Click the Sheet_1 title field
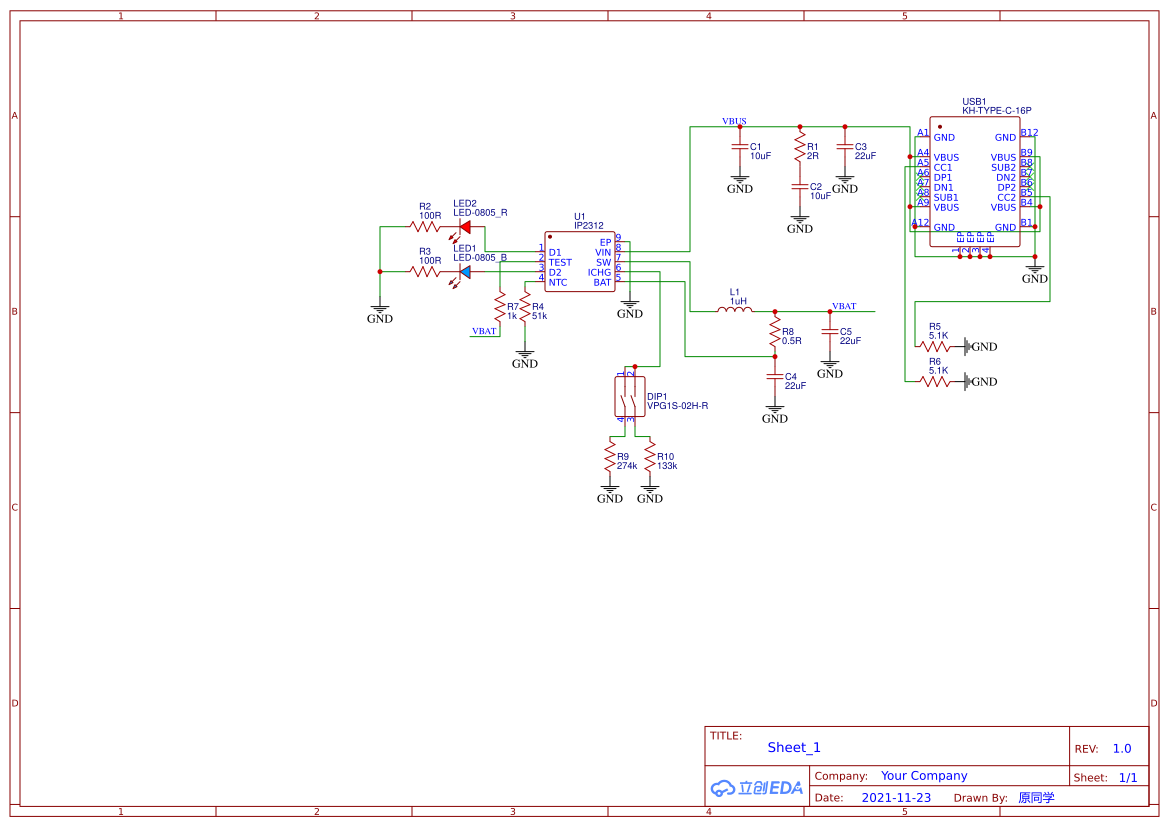The height and width of the screenshot is (827, 1169). pos(794,747)
